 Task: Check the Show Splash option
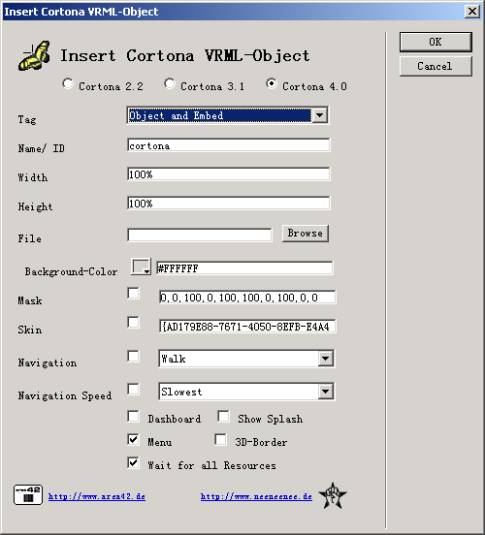tap(223, 416)
